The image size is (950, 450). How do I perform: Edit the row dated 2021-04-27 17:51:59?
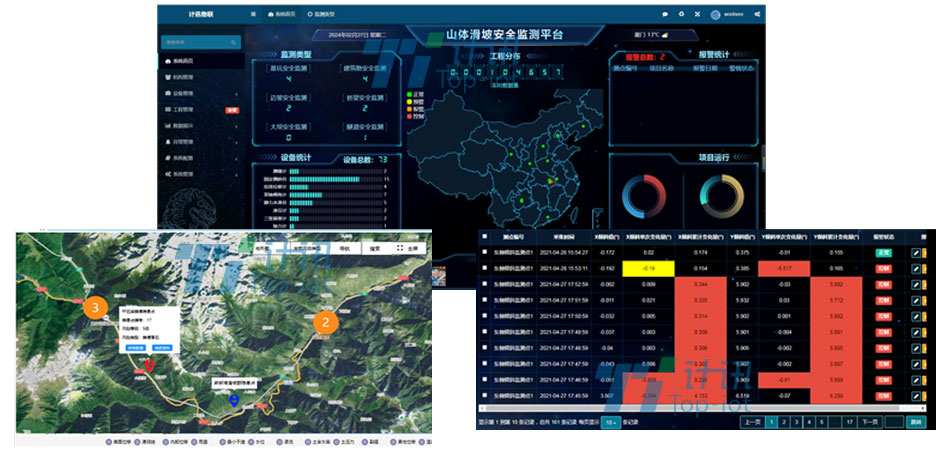coord(916,300)
